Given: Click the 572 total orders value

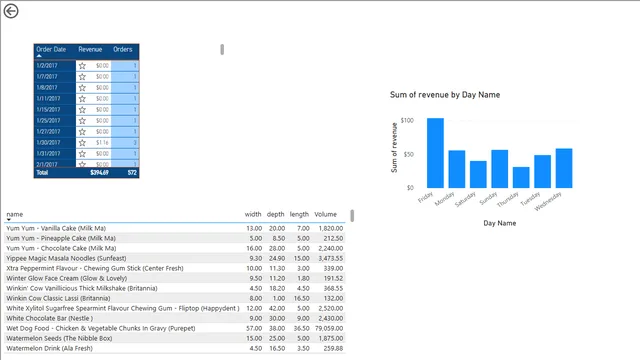Looking at the screenshot, I should click(x=132, y=173).
